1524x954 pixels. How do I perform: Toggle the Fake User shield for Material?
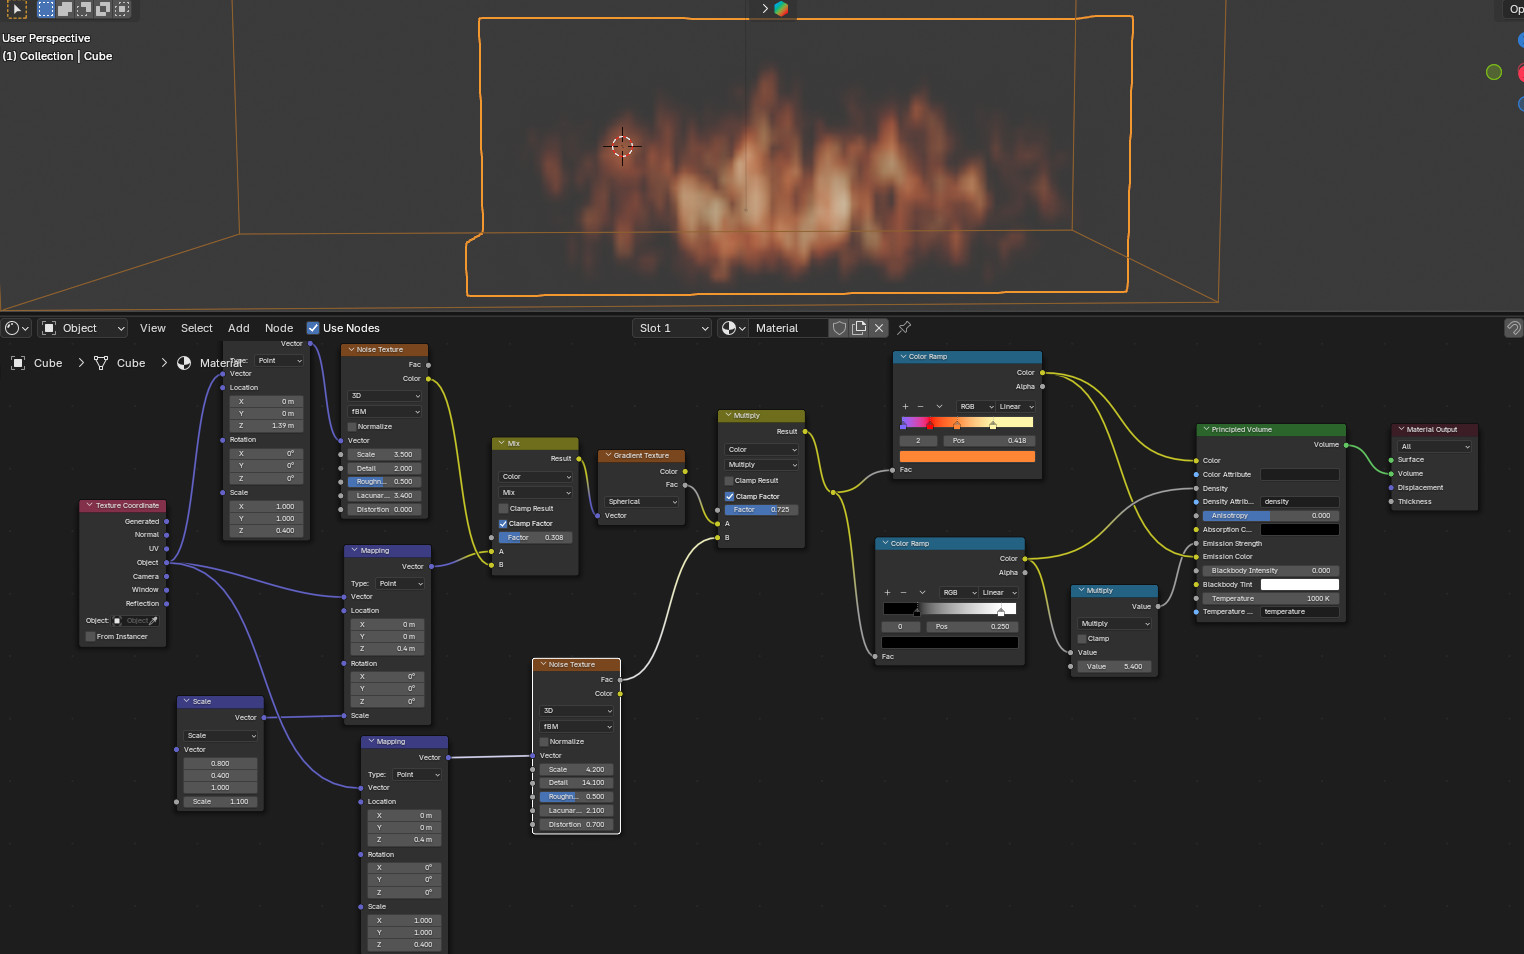(x=840, y=328)
